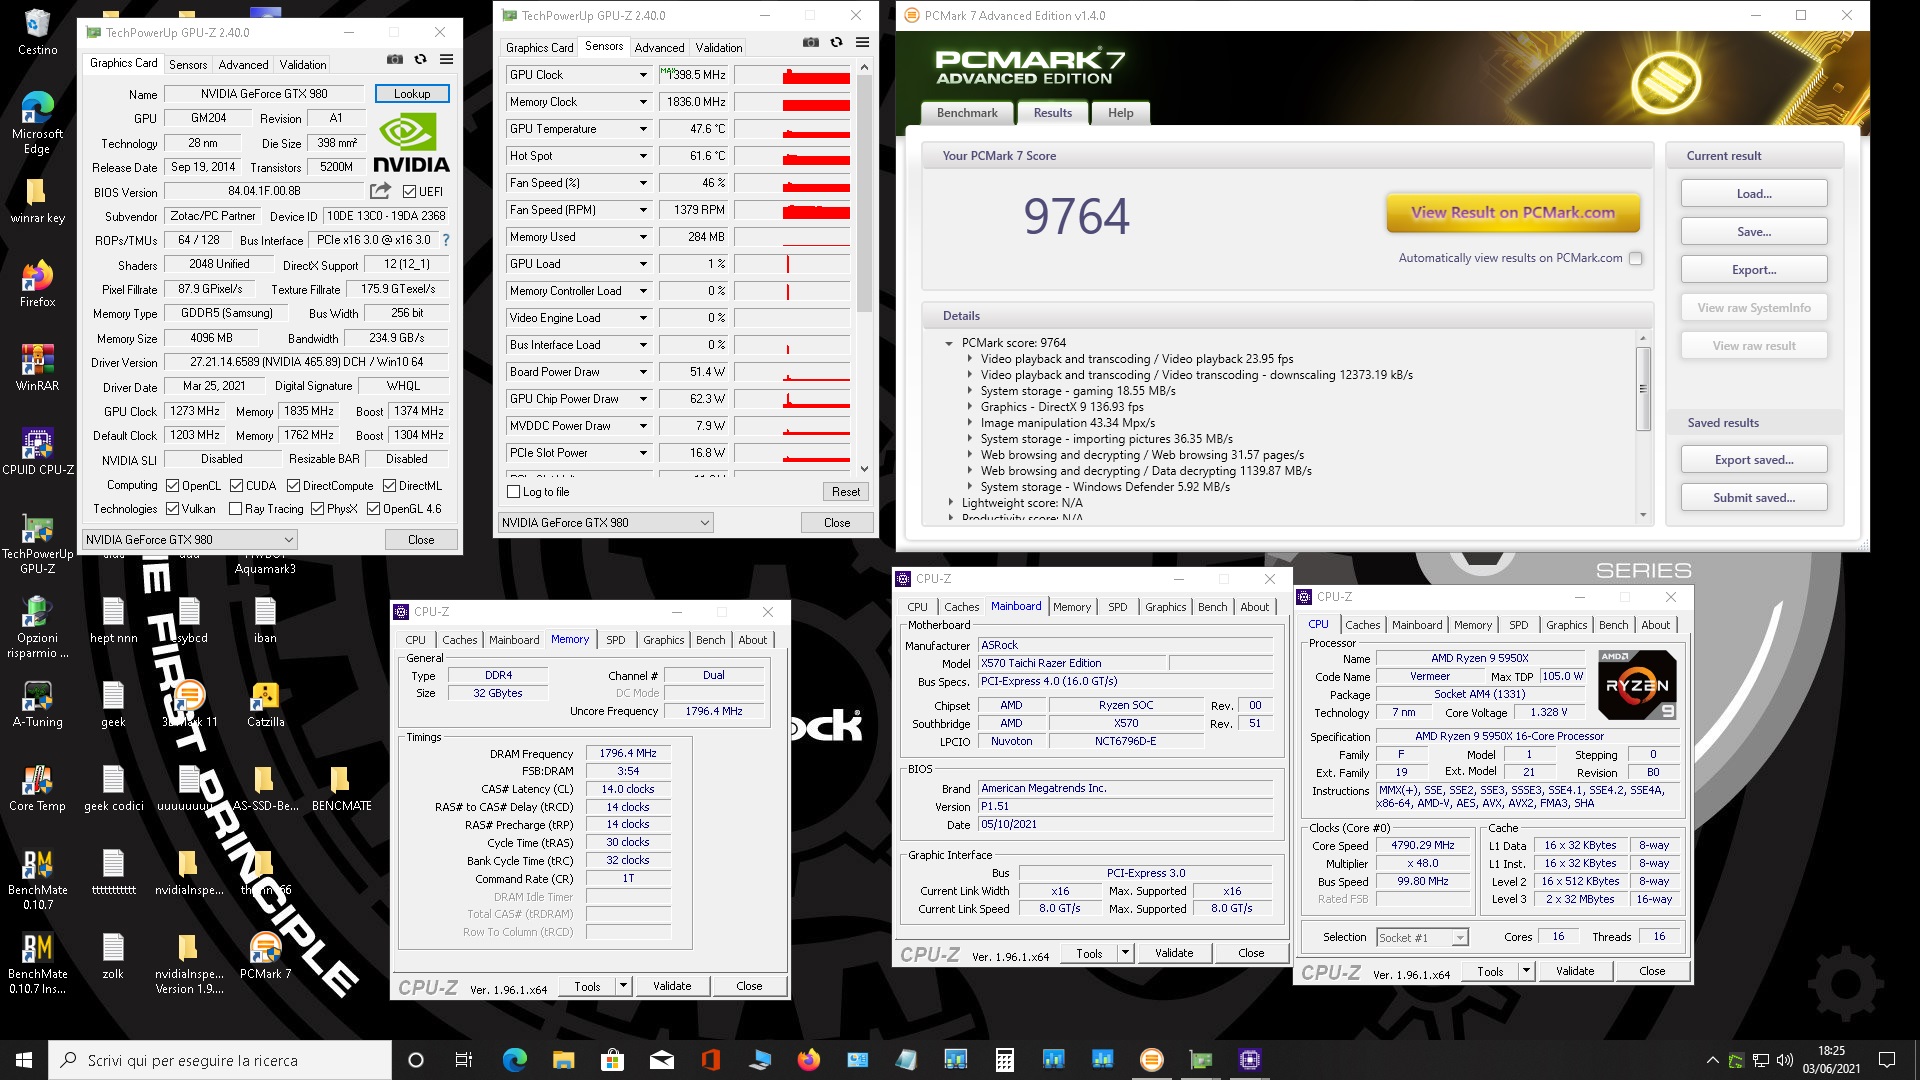Toggle the OpenCL checkbox
The height and width of the screenshot is (1080, 1920).
point(172,486)
